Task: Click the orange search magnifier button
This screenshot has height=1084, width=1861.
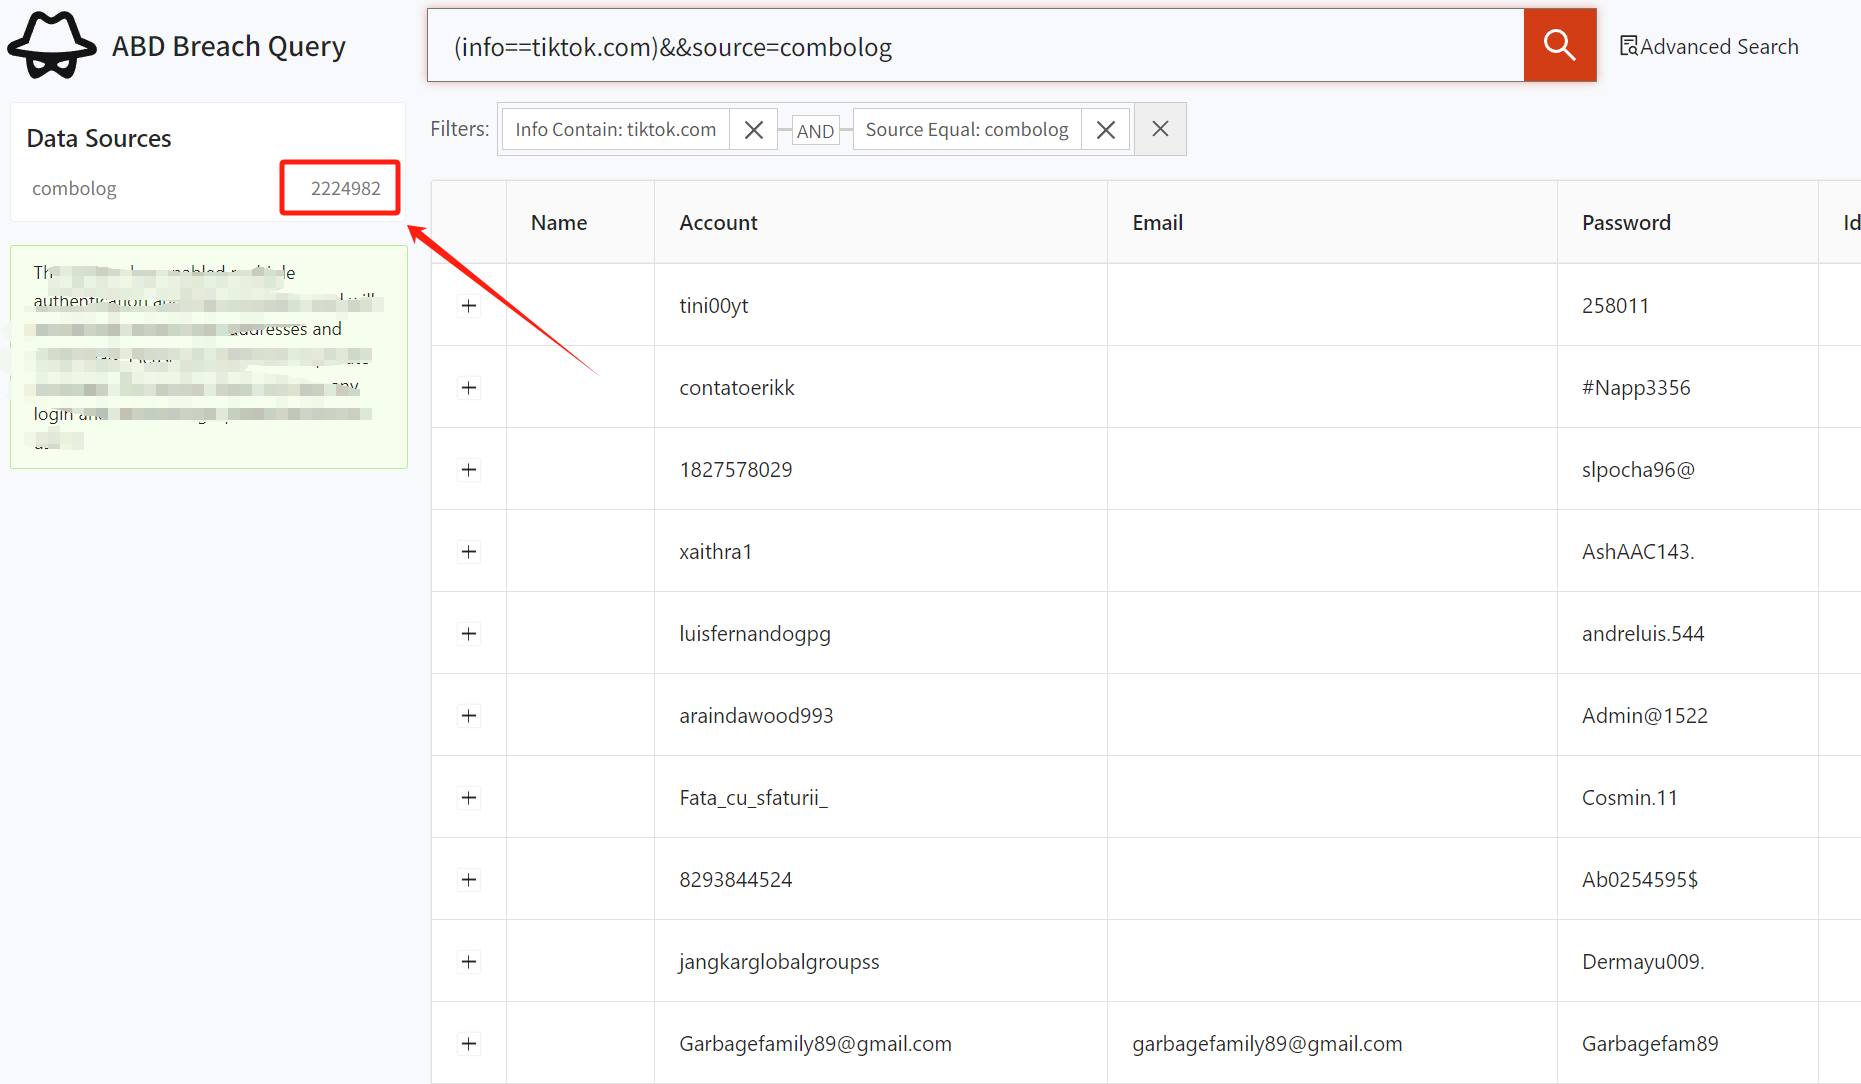Action: (x=1559, y=45)
